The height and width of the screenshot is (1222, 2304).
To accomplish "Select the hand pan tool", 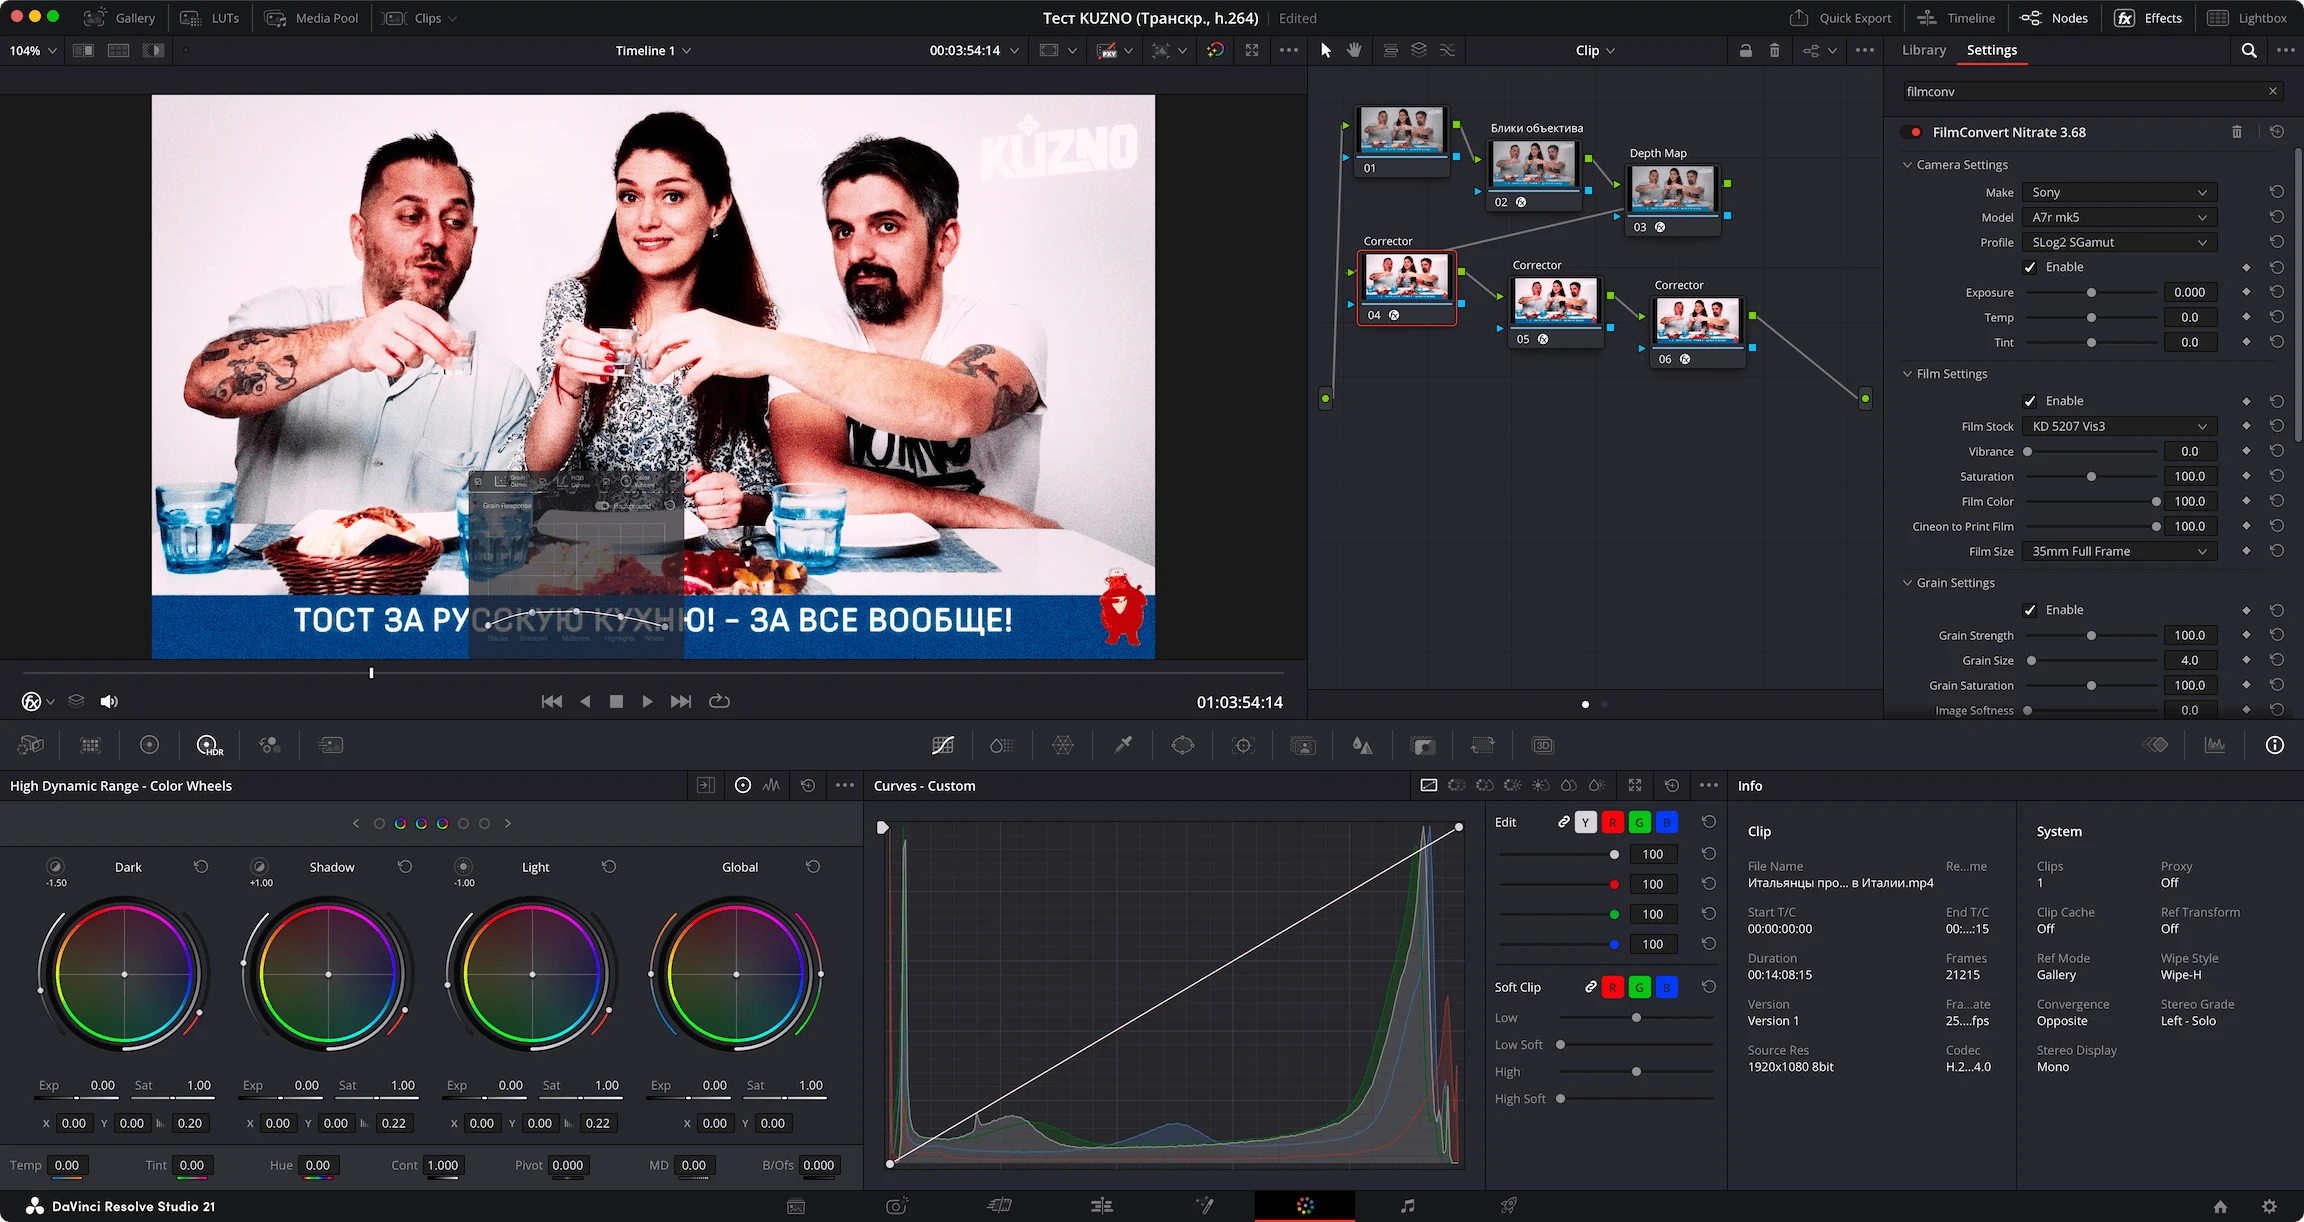I will click(1354, 50).
